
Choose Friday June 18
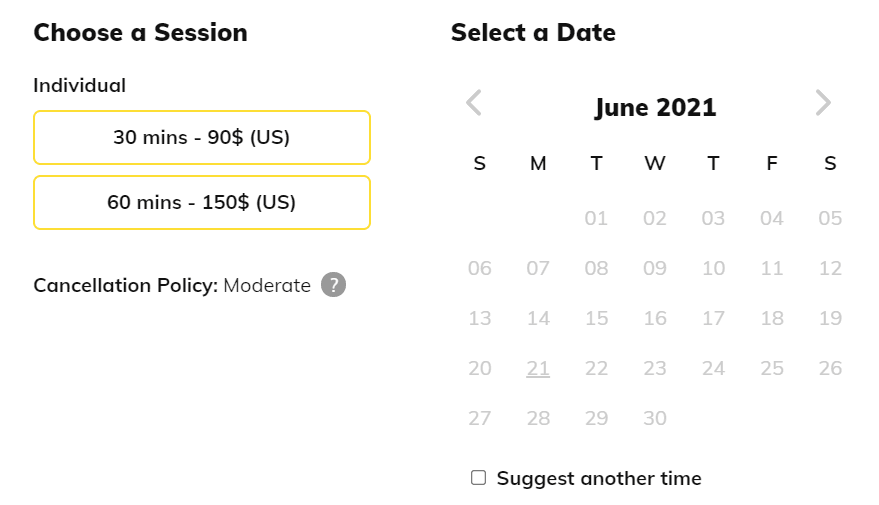coord(772,318)
